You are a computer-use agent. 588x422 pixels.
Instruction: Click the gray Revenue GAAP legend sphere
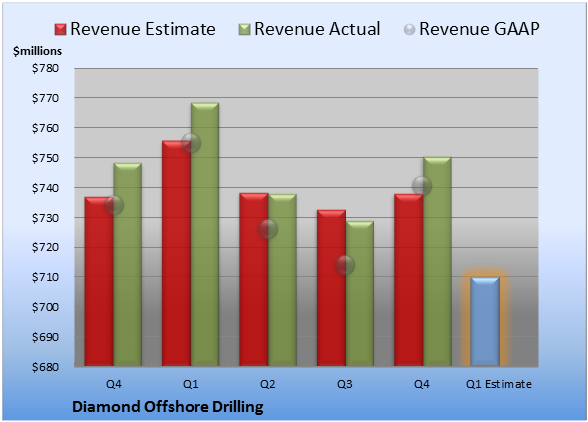[409, 30]
